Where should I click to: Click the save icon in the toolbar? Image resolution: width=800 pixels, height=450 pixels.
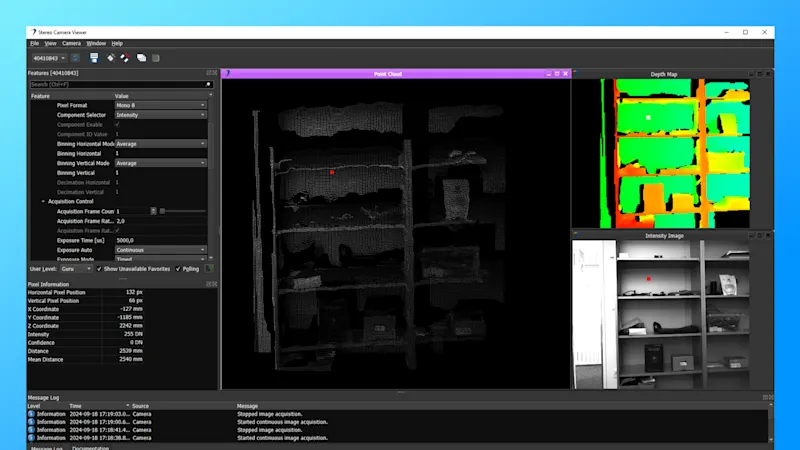(93, 58)
